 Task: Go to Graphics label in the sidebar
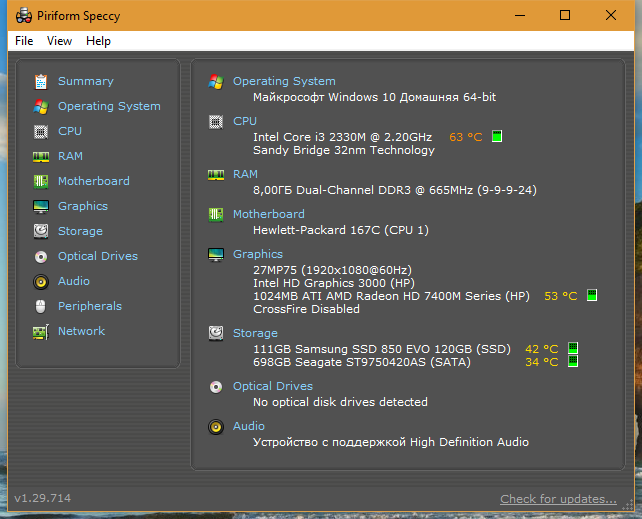tap(83, 206)
